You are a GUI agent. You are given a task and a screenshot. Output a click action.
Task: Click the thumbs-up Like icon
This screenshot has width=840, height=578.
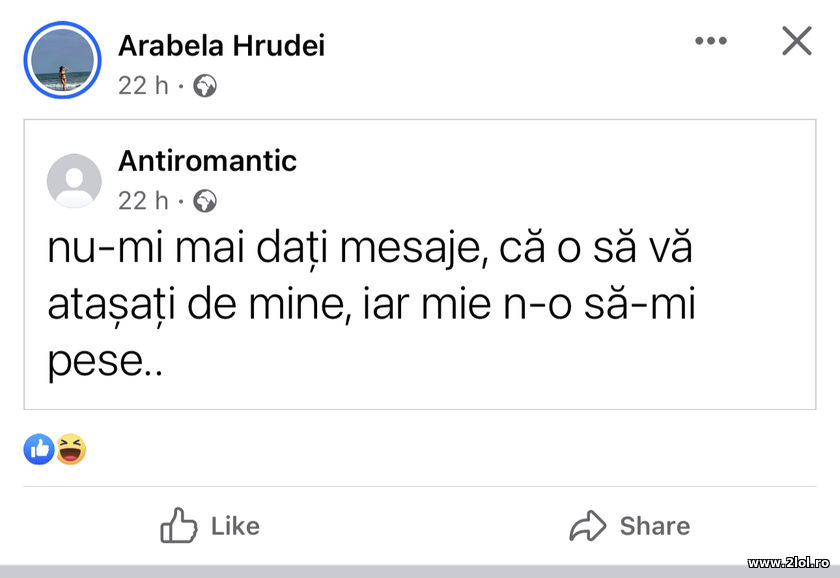[x=178, y=525]
